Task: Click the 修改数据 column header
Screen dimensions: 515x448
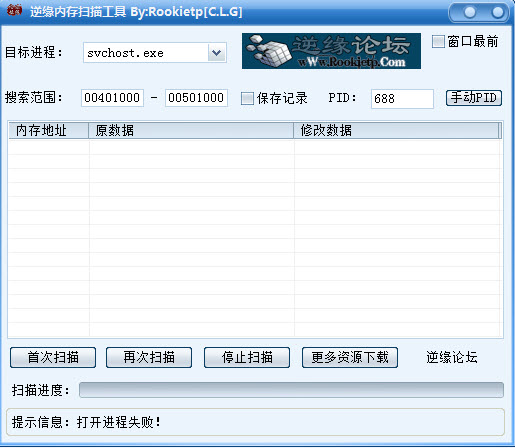Action: [x=397, y=130]
